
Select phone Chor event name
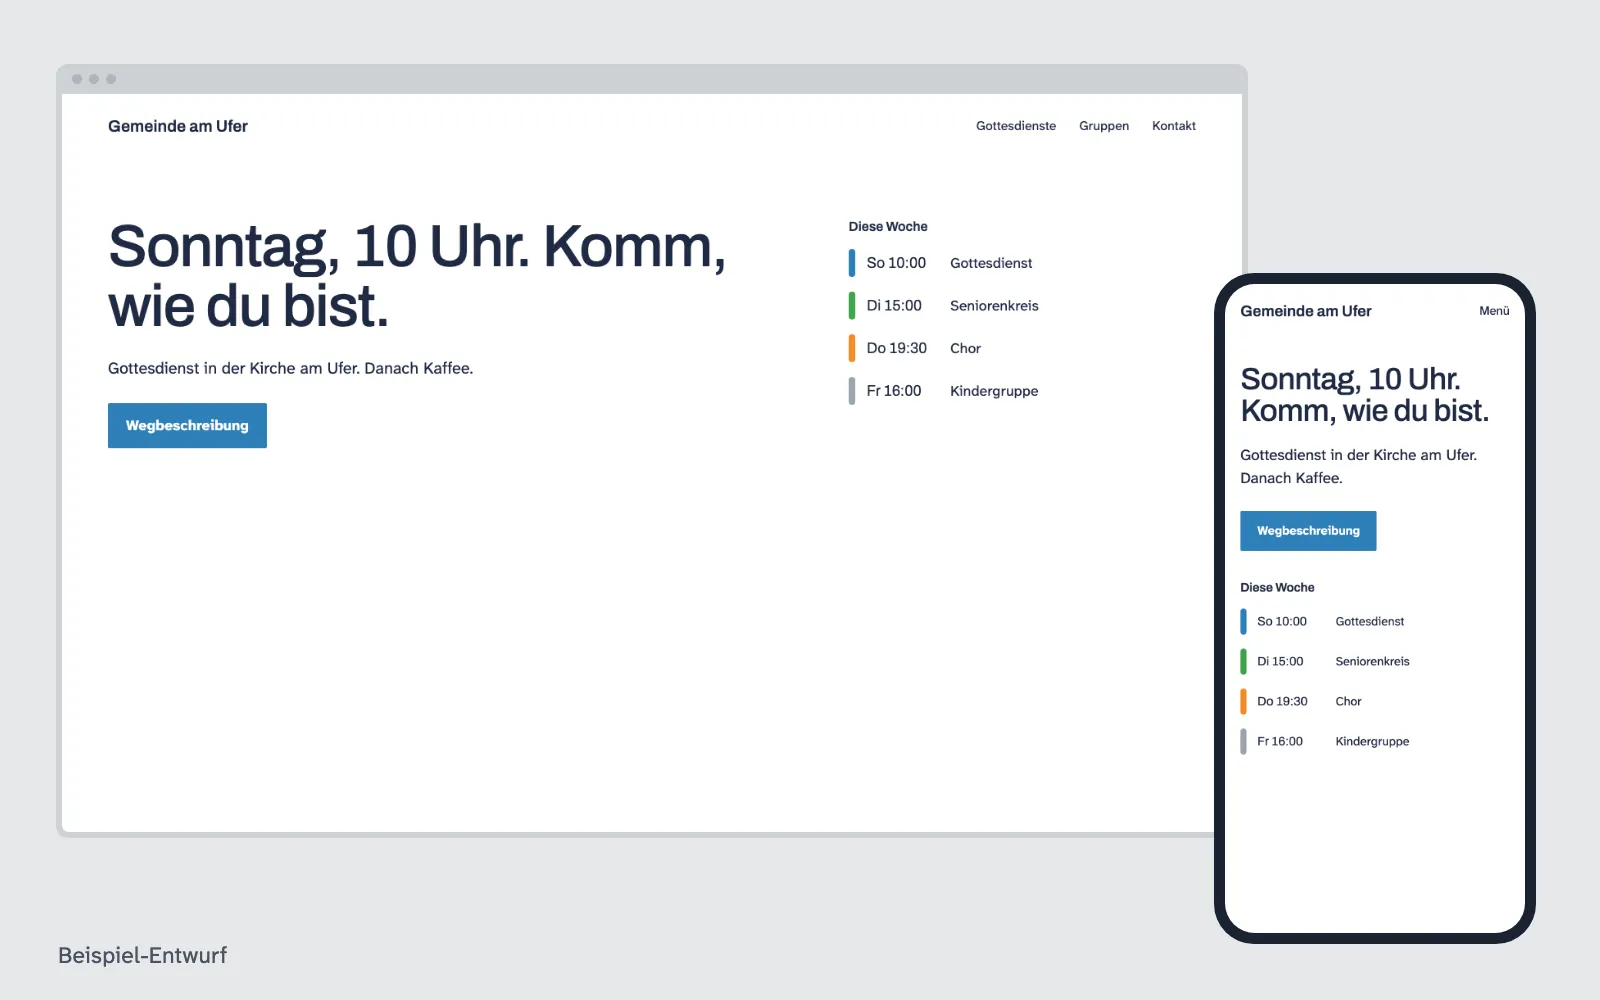click(1348, 701)
